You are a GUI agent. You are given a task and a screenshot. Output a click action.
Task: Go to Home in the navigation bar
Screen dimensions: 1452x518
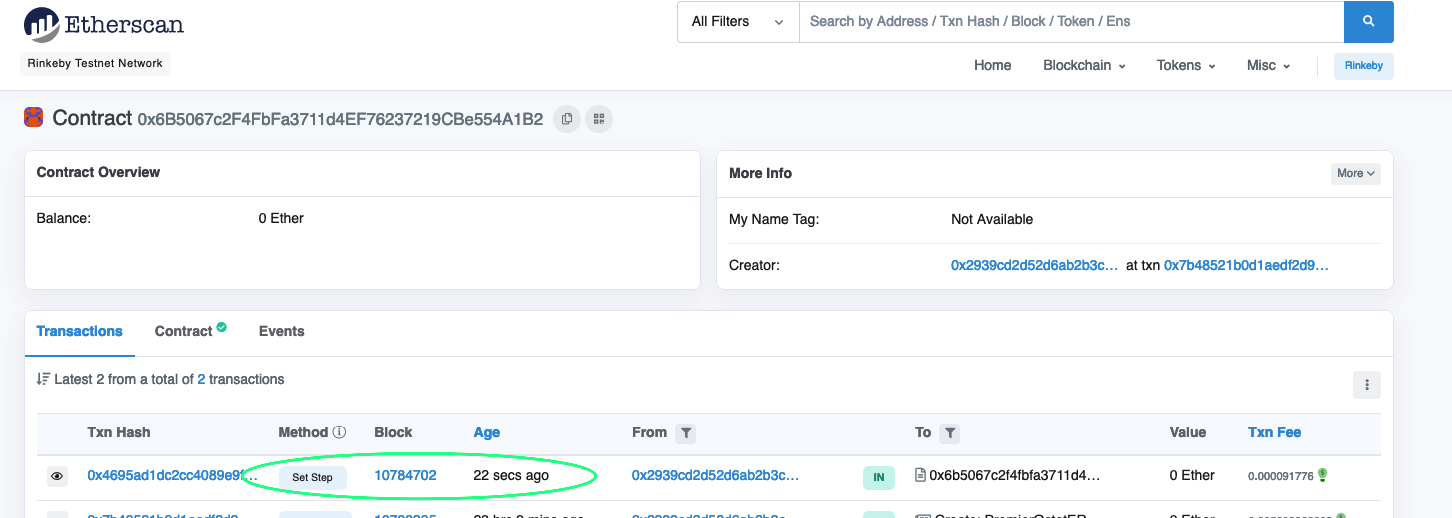(993, 65)
